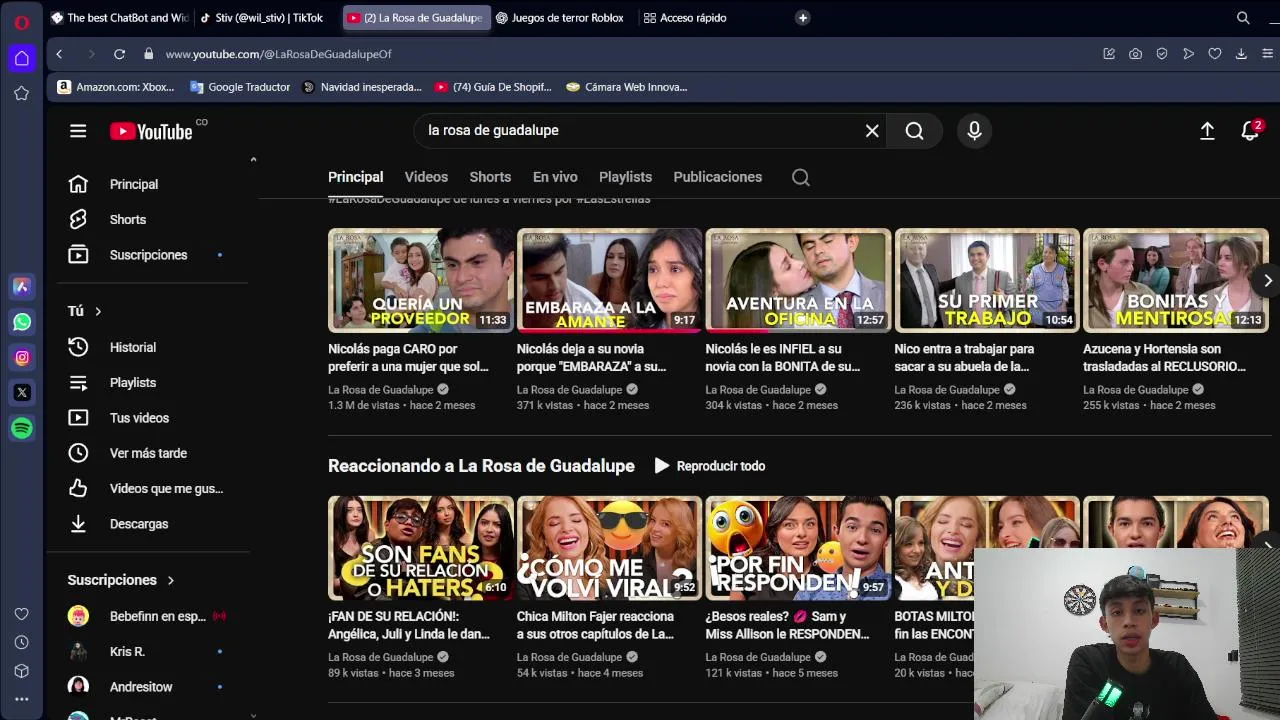Open X Twitter in Opera sidebar

tap(22, 392)
